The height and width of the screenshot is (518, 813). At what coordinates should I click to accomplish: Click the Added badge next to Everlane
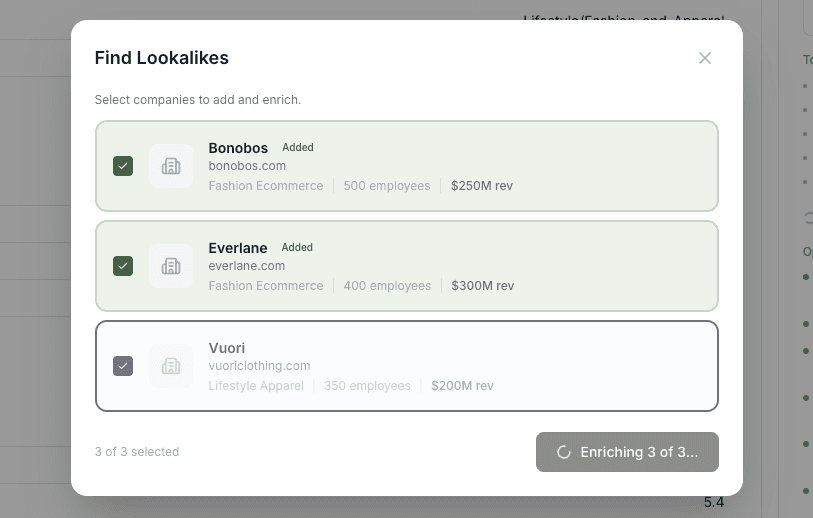pos(297,247)
